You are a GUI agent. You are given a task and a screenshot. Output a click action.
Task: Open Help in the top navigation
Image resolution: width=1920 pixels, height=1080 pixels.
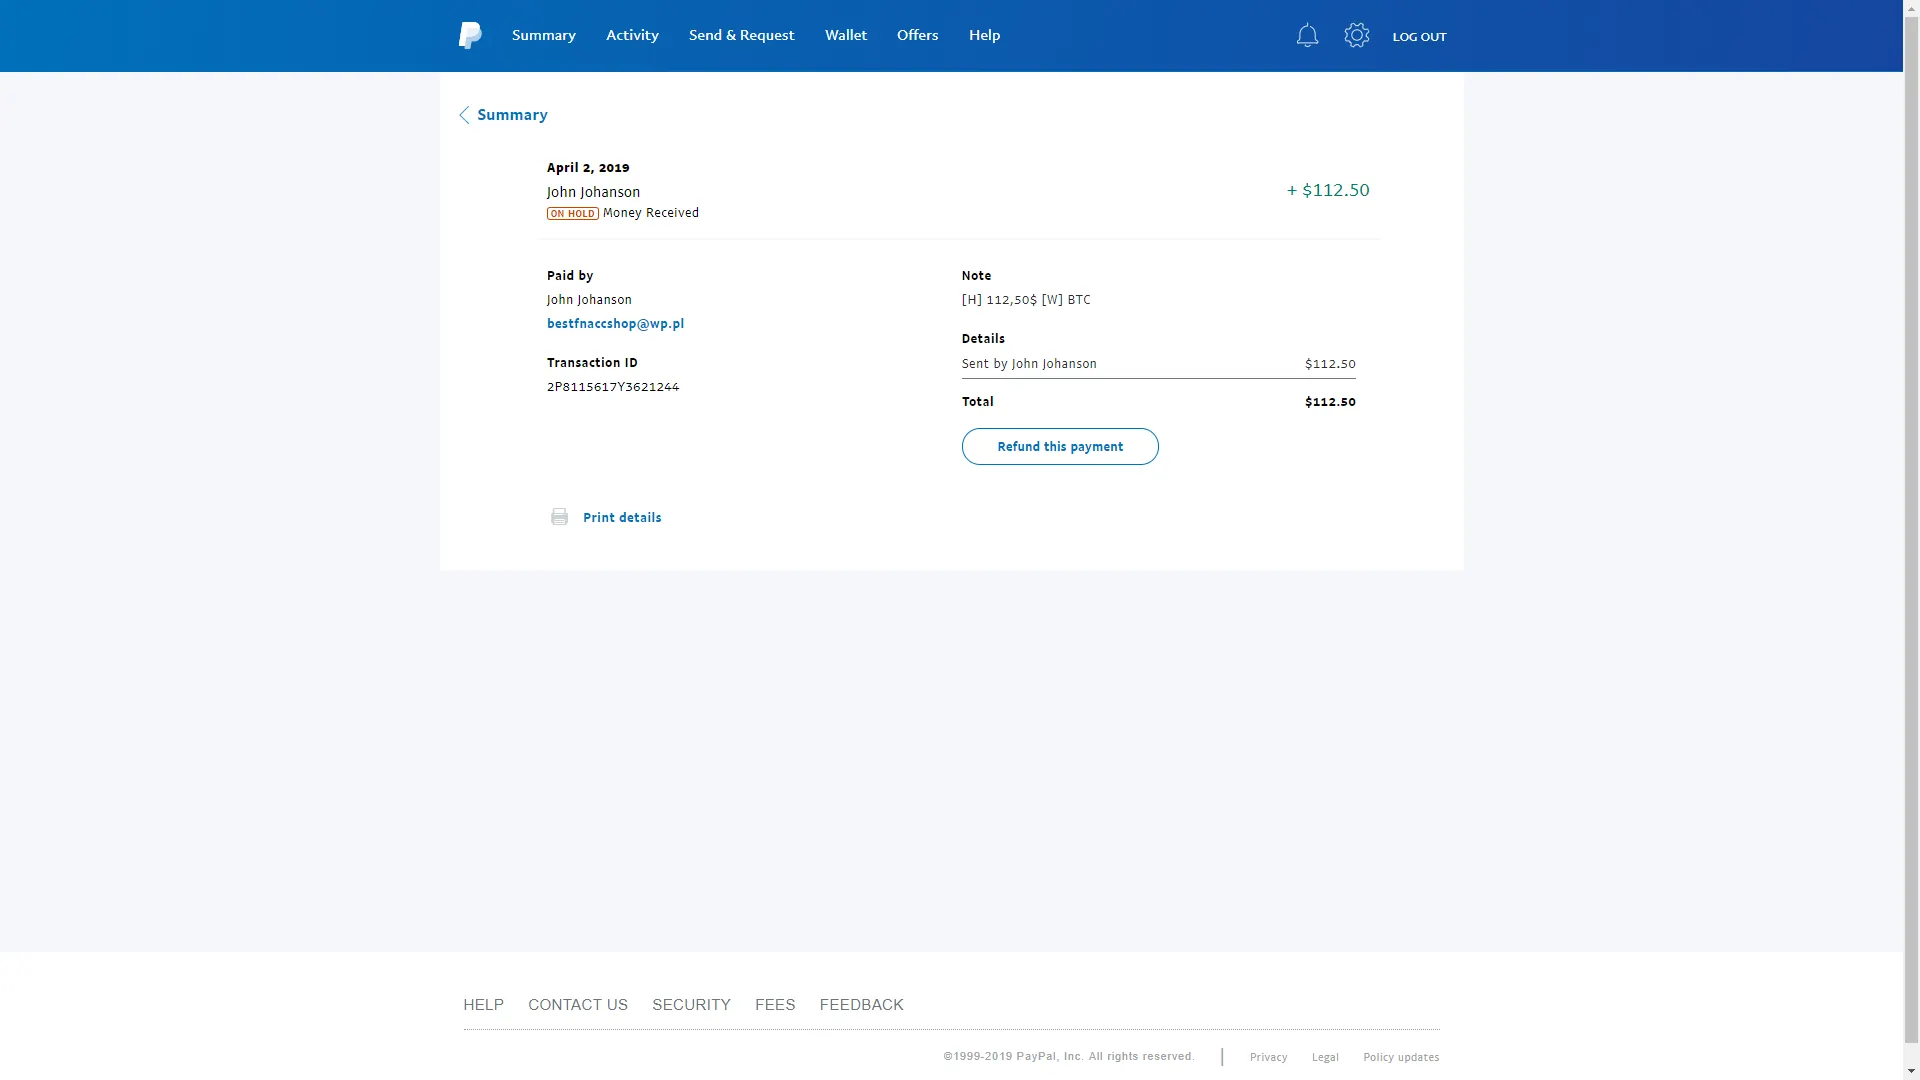point(984,35)
